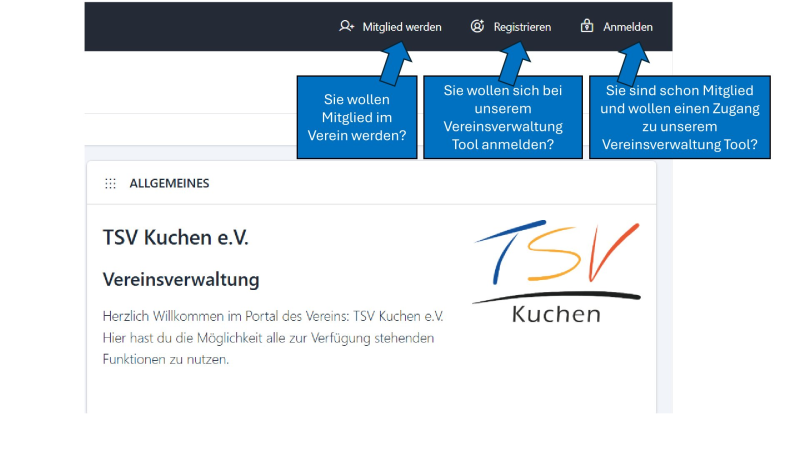Click the line starting Herzlich Willkommen im Portal
This screenshot has height=450, width=800.
point(273,316)
